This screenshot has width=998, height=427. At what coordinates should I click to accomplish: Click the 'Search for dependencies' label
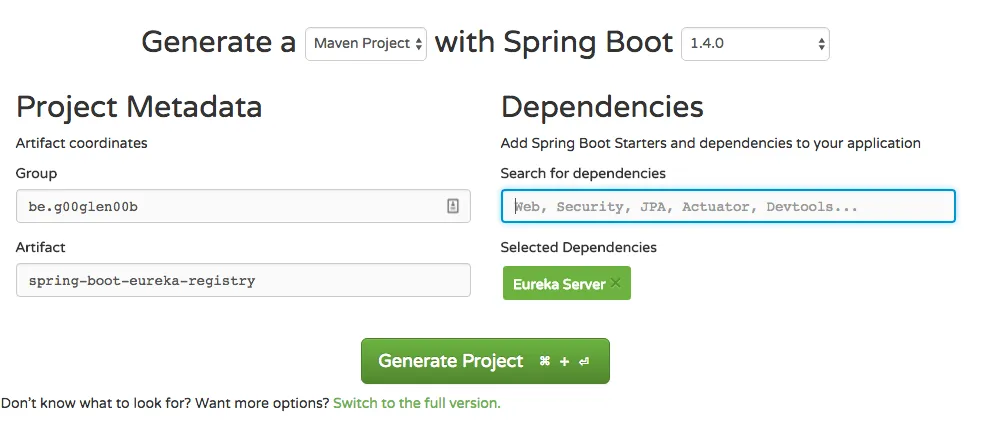[583, 173]
